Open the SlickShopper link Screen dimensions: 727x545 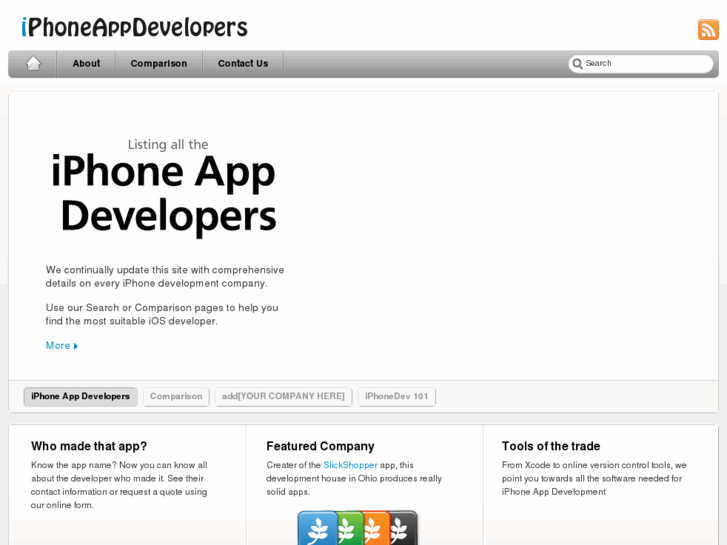coord(351,465)
